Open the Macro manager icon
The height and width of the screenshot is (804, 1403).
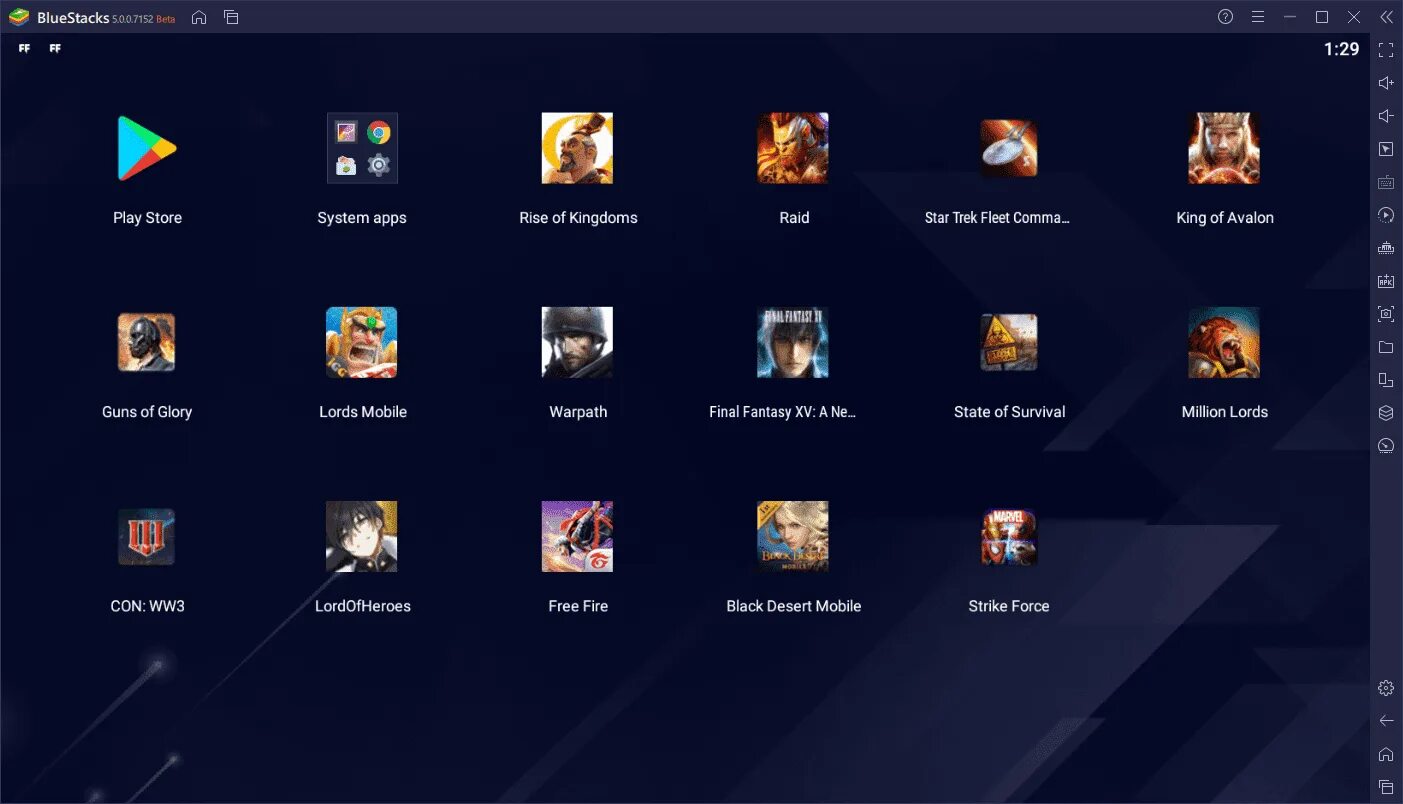tap(1386, 248)
